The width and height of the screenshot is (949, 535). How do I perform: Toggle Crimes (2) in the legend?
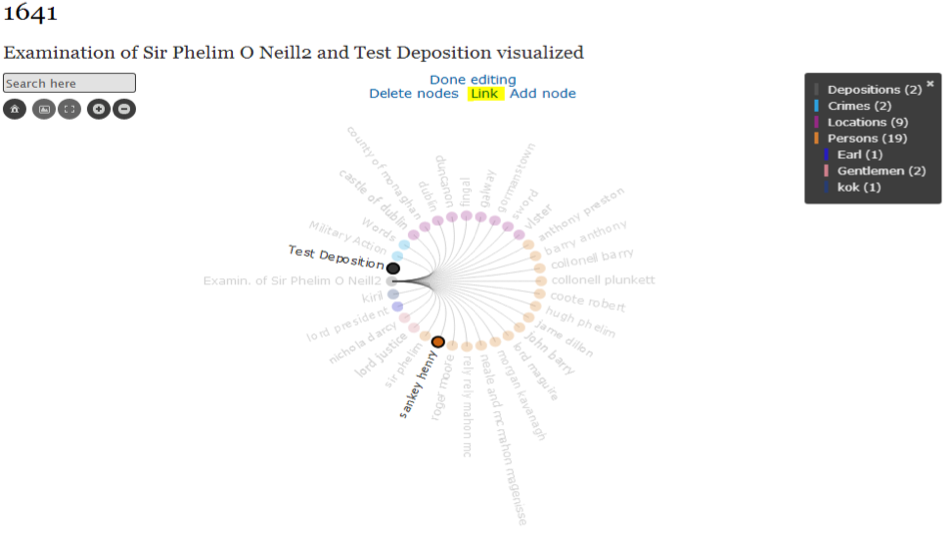[859, 106]
